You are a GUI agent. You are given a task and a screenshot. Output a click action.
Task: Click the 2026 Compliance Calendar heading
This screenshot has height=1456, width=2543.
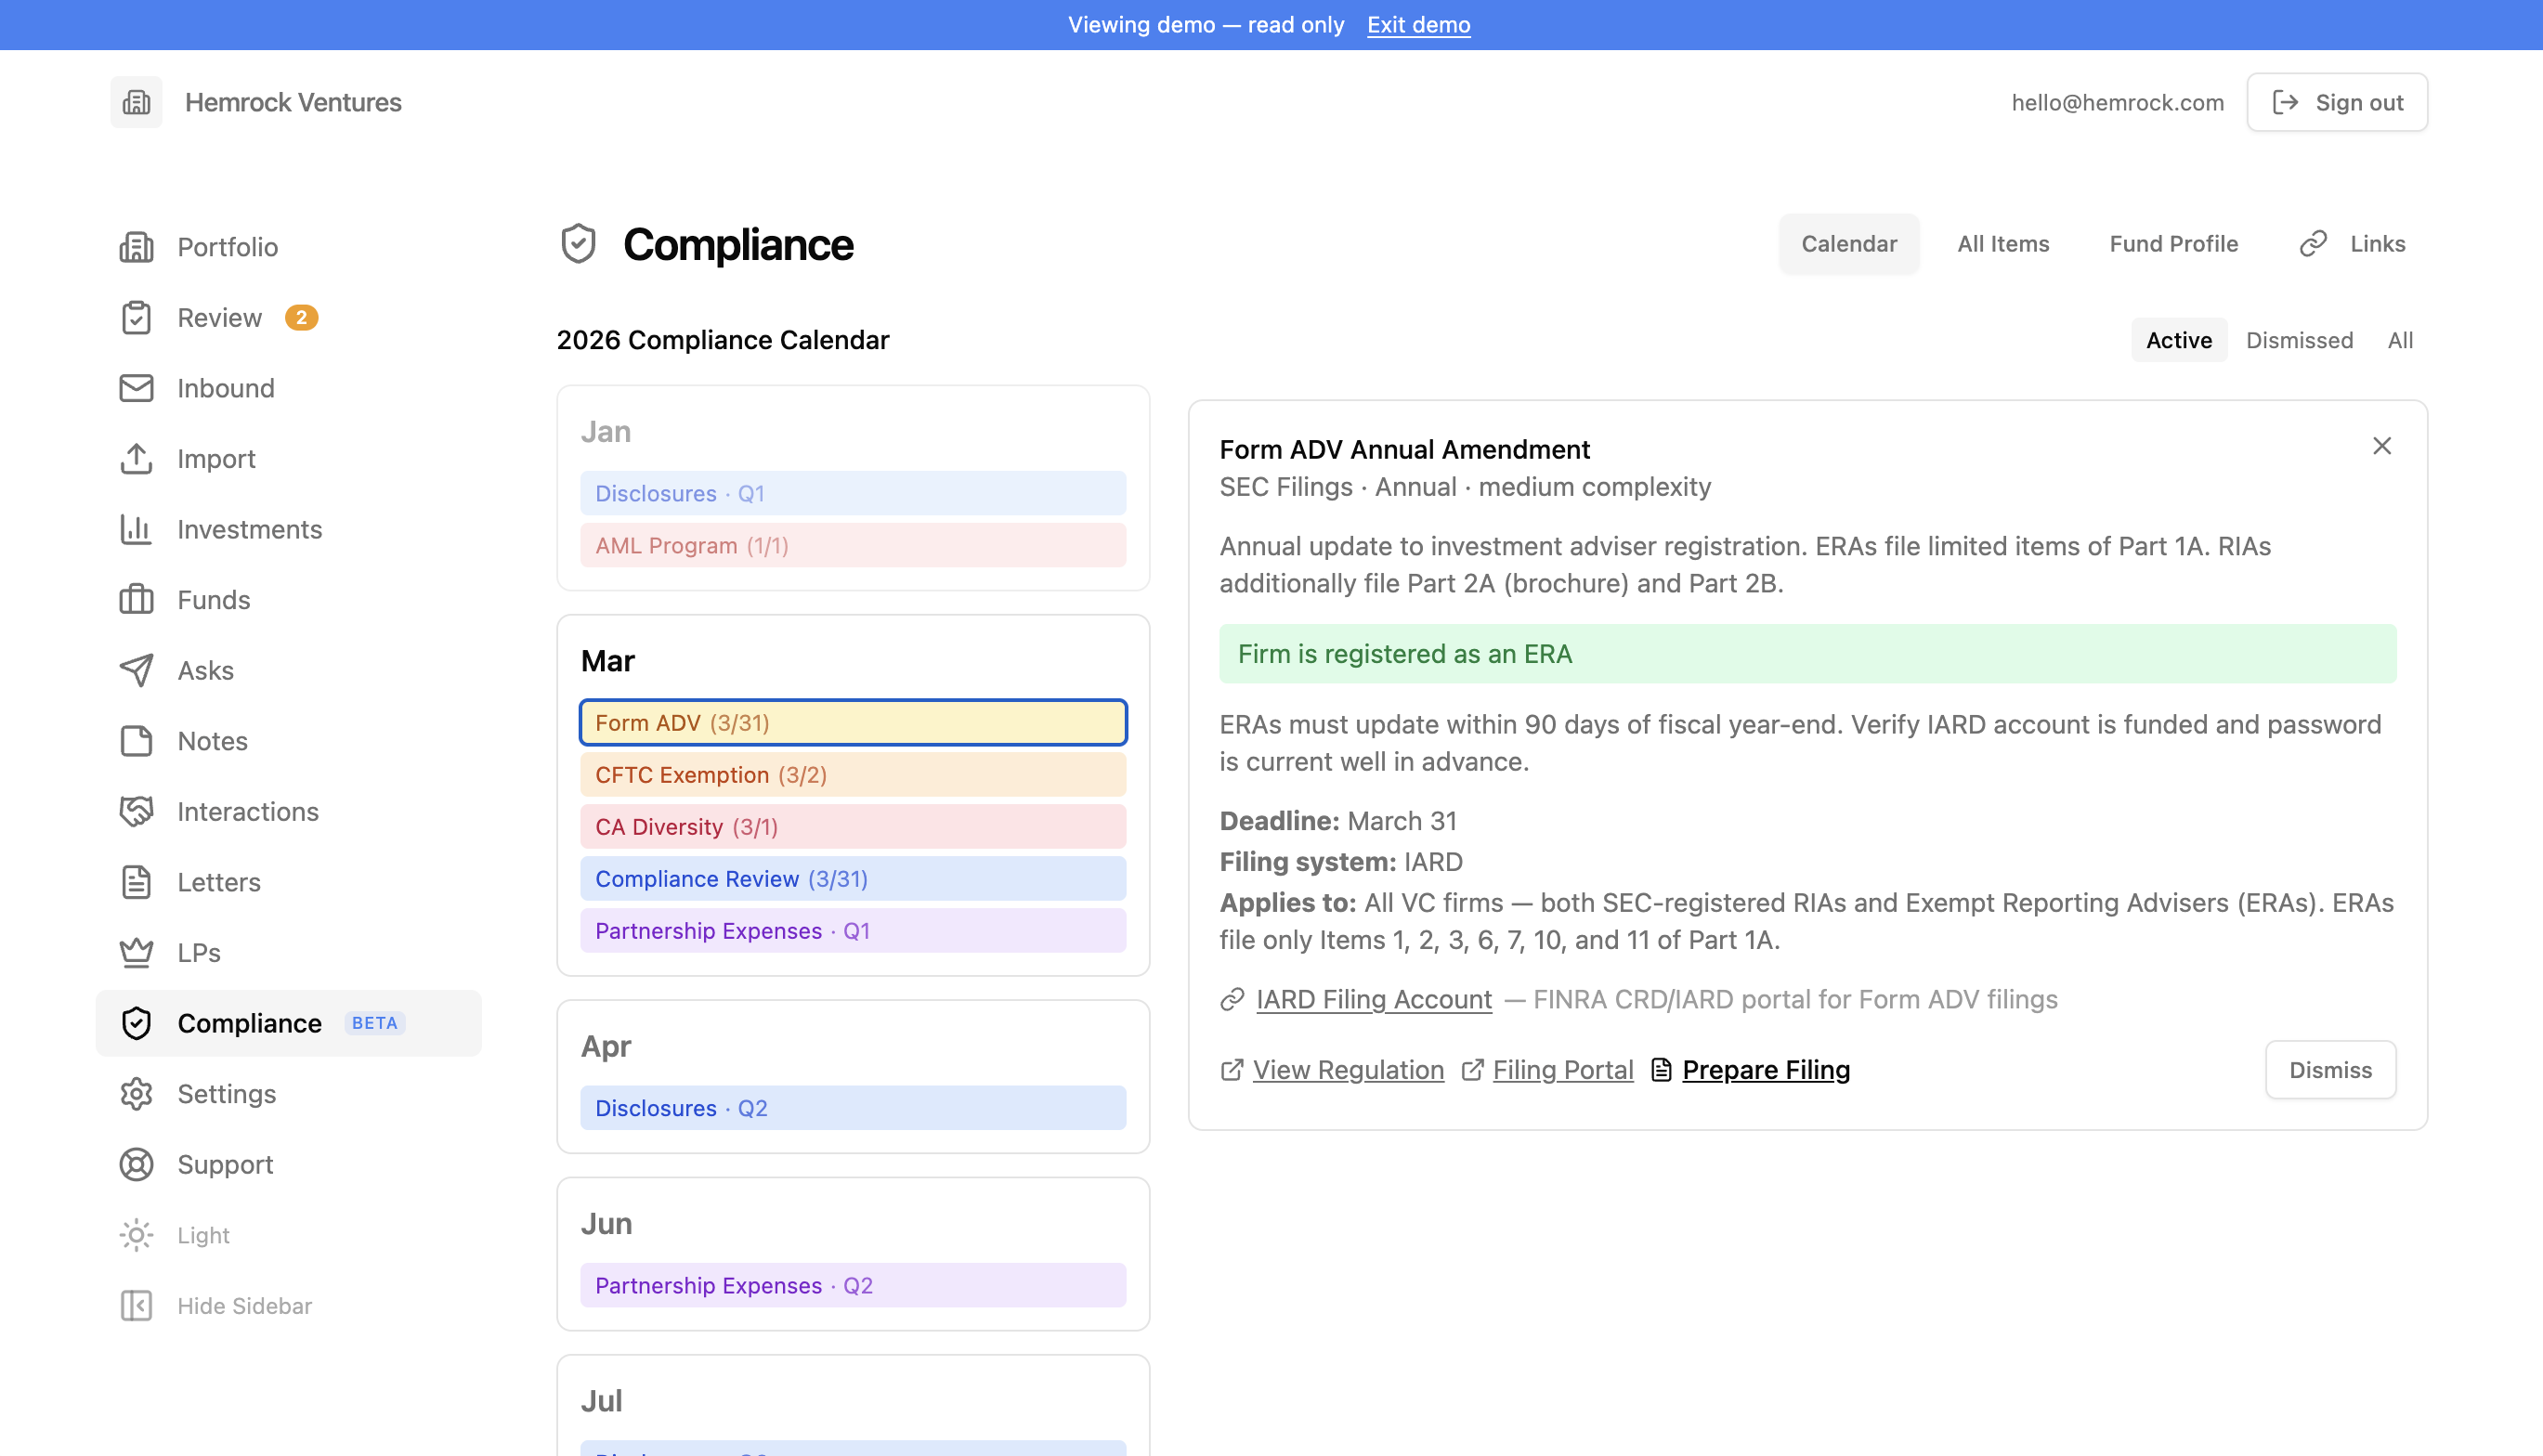722,340
